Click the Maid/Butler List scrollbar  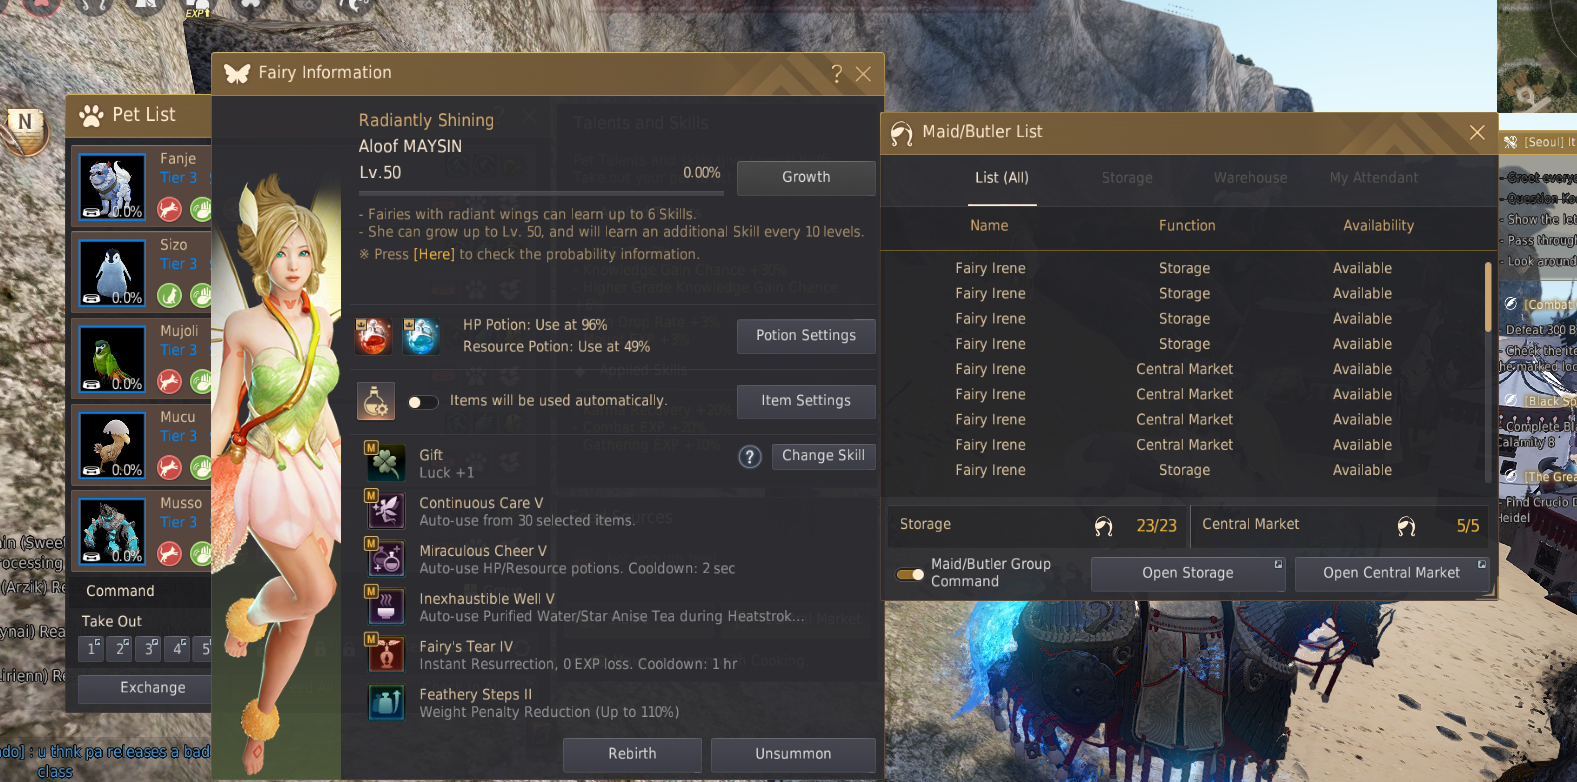1488,296
